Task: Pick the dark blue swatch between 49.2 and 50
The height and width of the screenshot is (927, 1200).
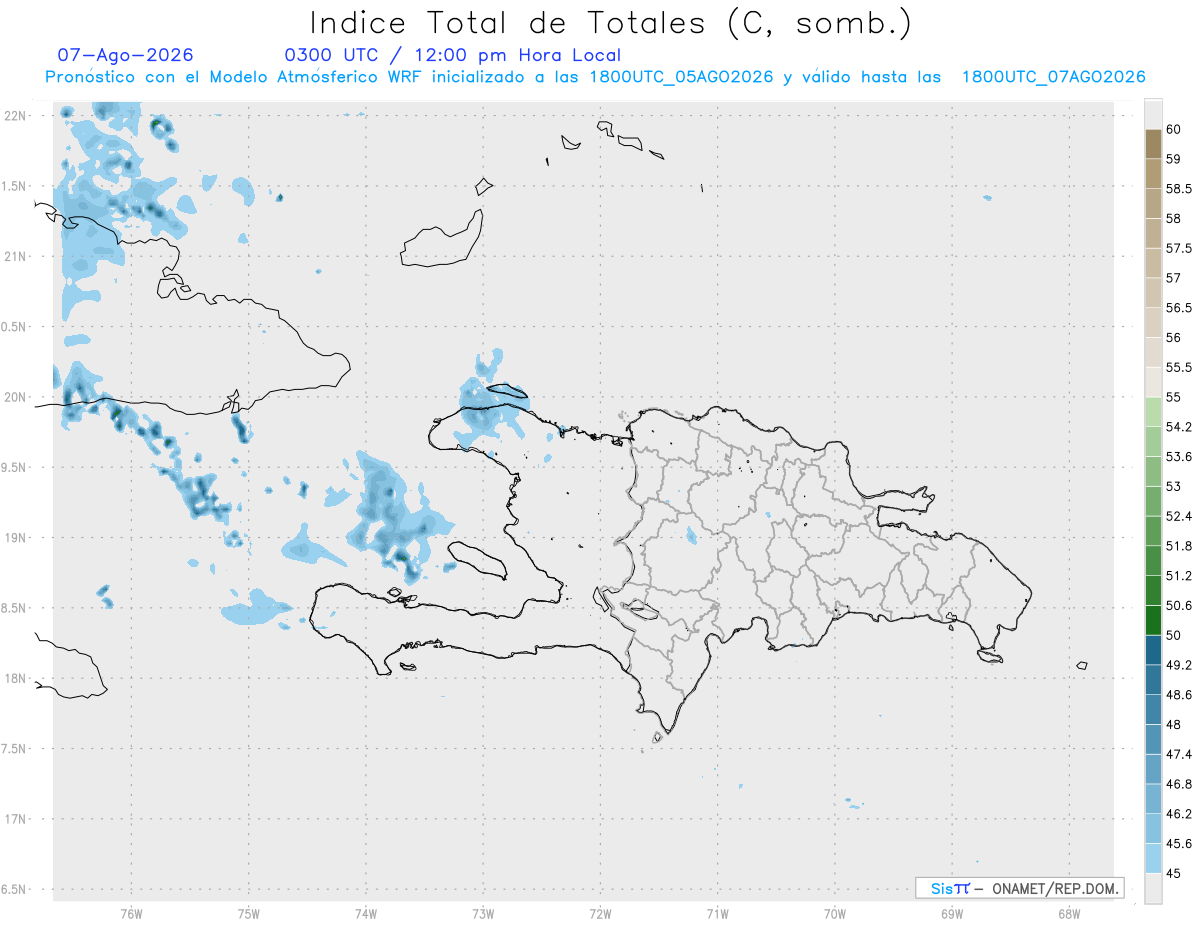Action: [1153, 650]
